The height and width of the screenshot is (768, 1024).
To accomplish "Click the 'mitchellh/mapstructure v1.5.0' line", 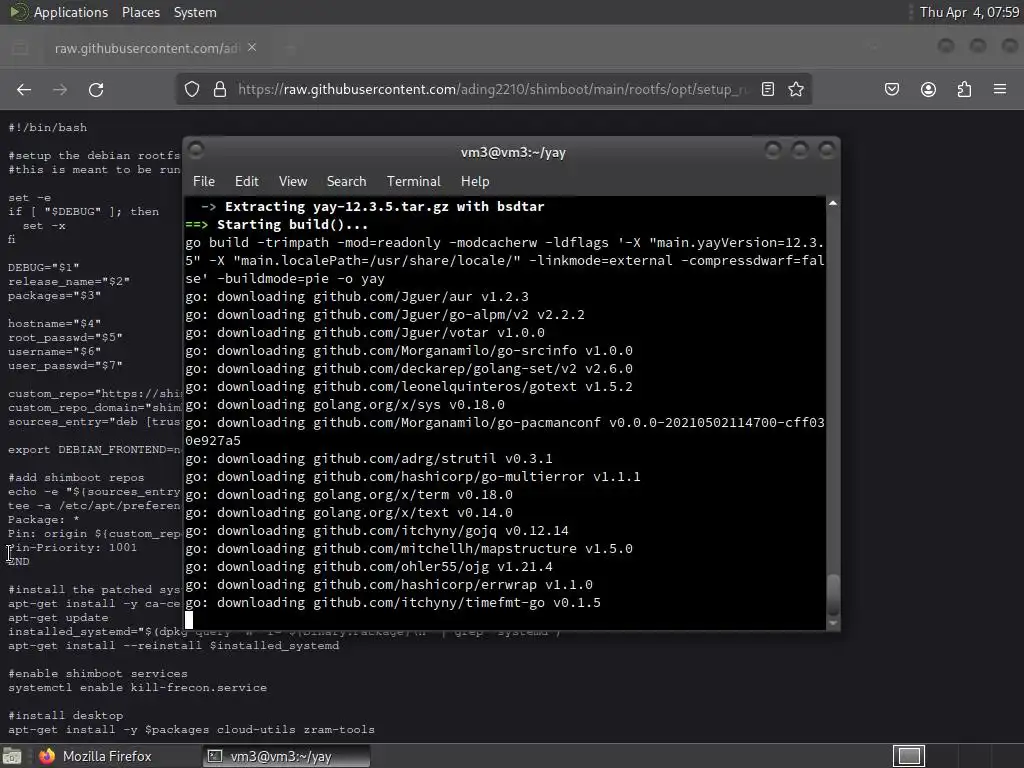I will (x=409, y=549).
